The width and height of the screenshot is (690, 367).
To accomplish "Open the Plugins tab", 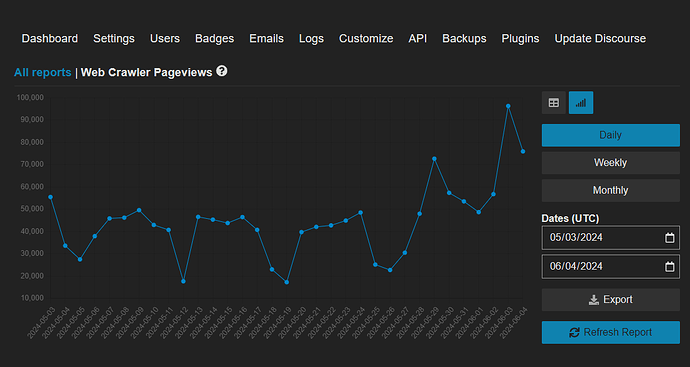I will point(521,39).
